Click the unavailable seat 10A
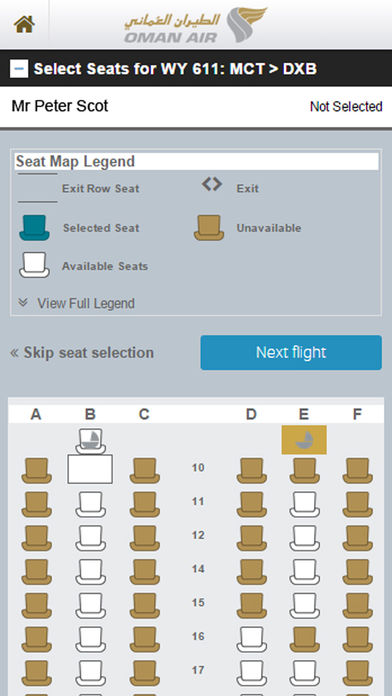 36,471
